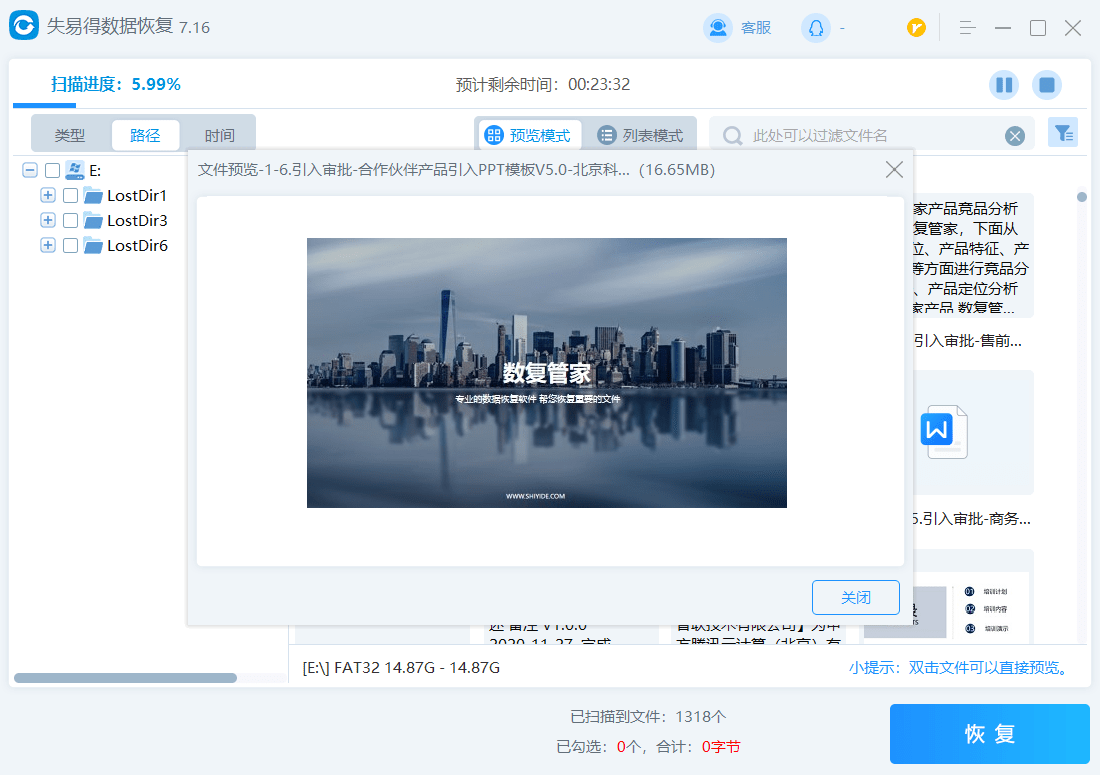Image resolution: width=1100 pixels, height=775 pixels.
Task: Switch to the 时间 tab
Action: pos(220,135)
